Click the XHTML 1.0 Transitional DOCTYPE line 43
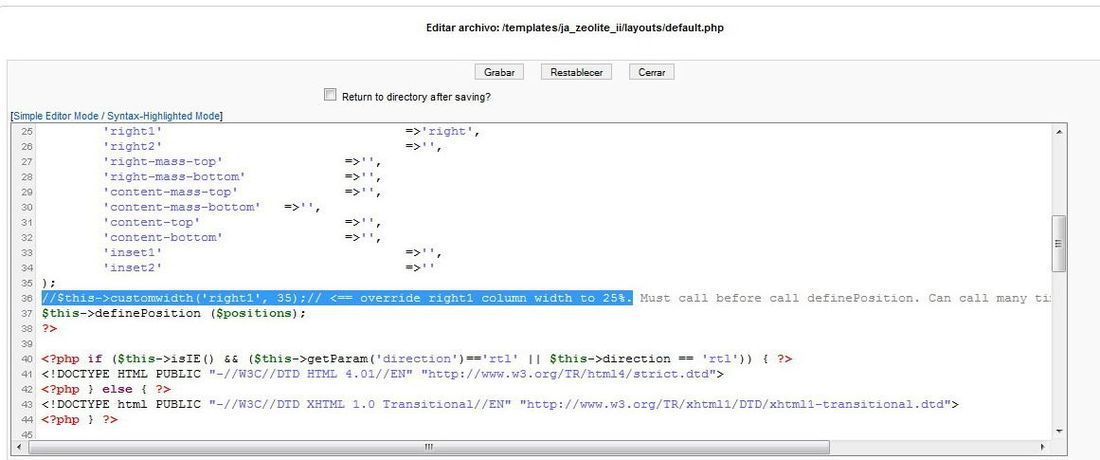The height and width of the screenshot is (460, 1100). point(500,405)
